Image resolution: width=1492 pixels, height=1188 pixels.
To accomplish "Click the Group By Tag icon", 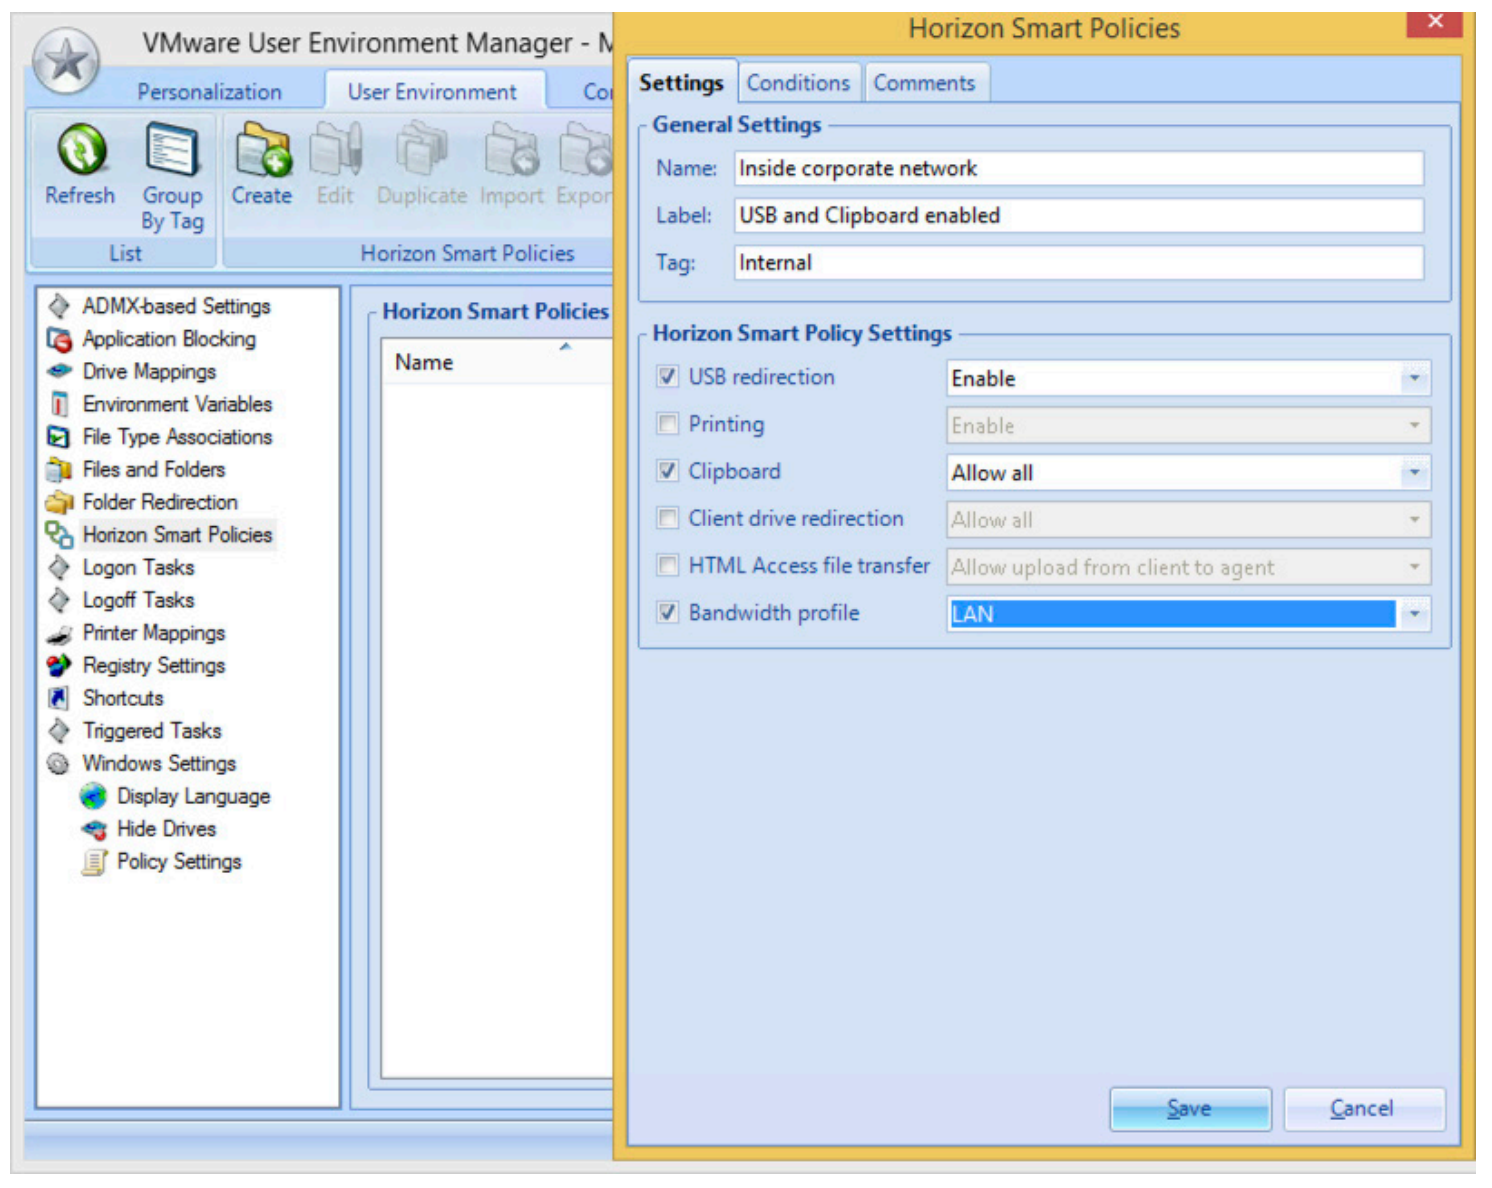I will coord(172,150).
